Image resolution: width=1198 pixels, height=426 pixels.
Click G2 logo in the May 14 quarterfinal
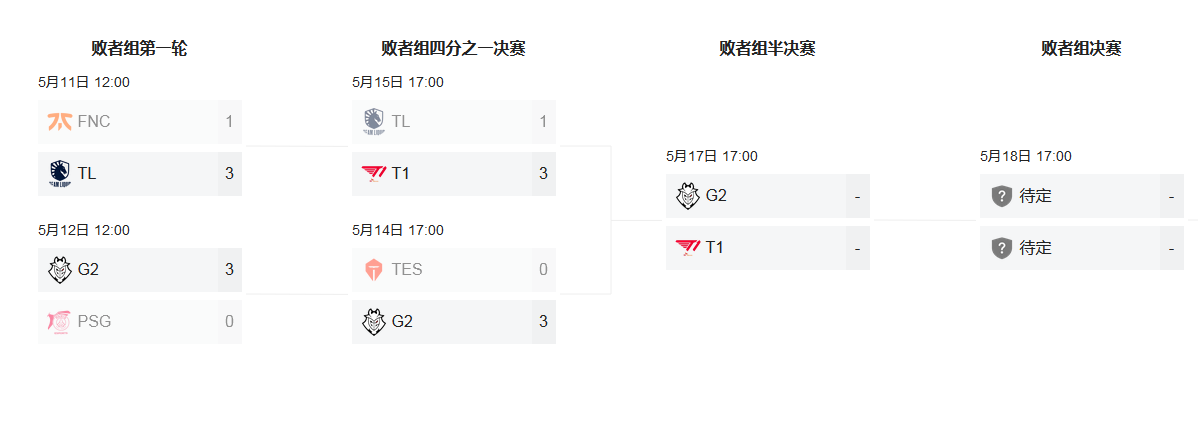coord(374,322)
